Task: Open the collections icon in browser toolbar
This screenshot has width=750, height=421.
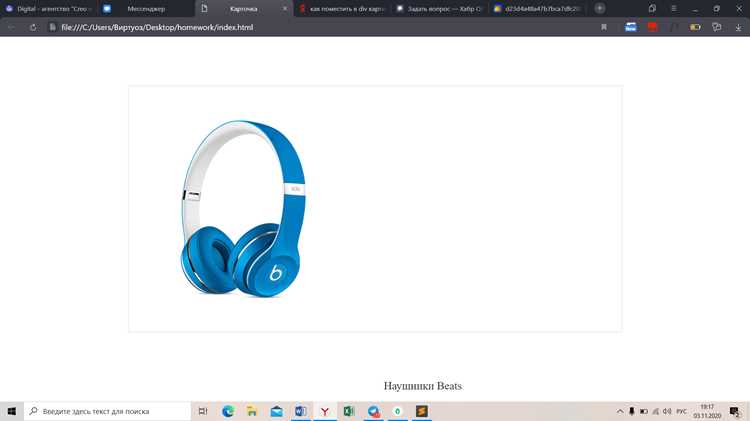Action: click(717, 27)
